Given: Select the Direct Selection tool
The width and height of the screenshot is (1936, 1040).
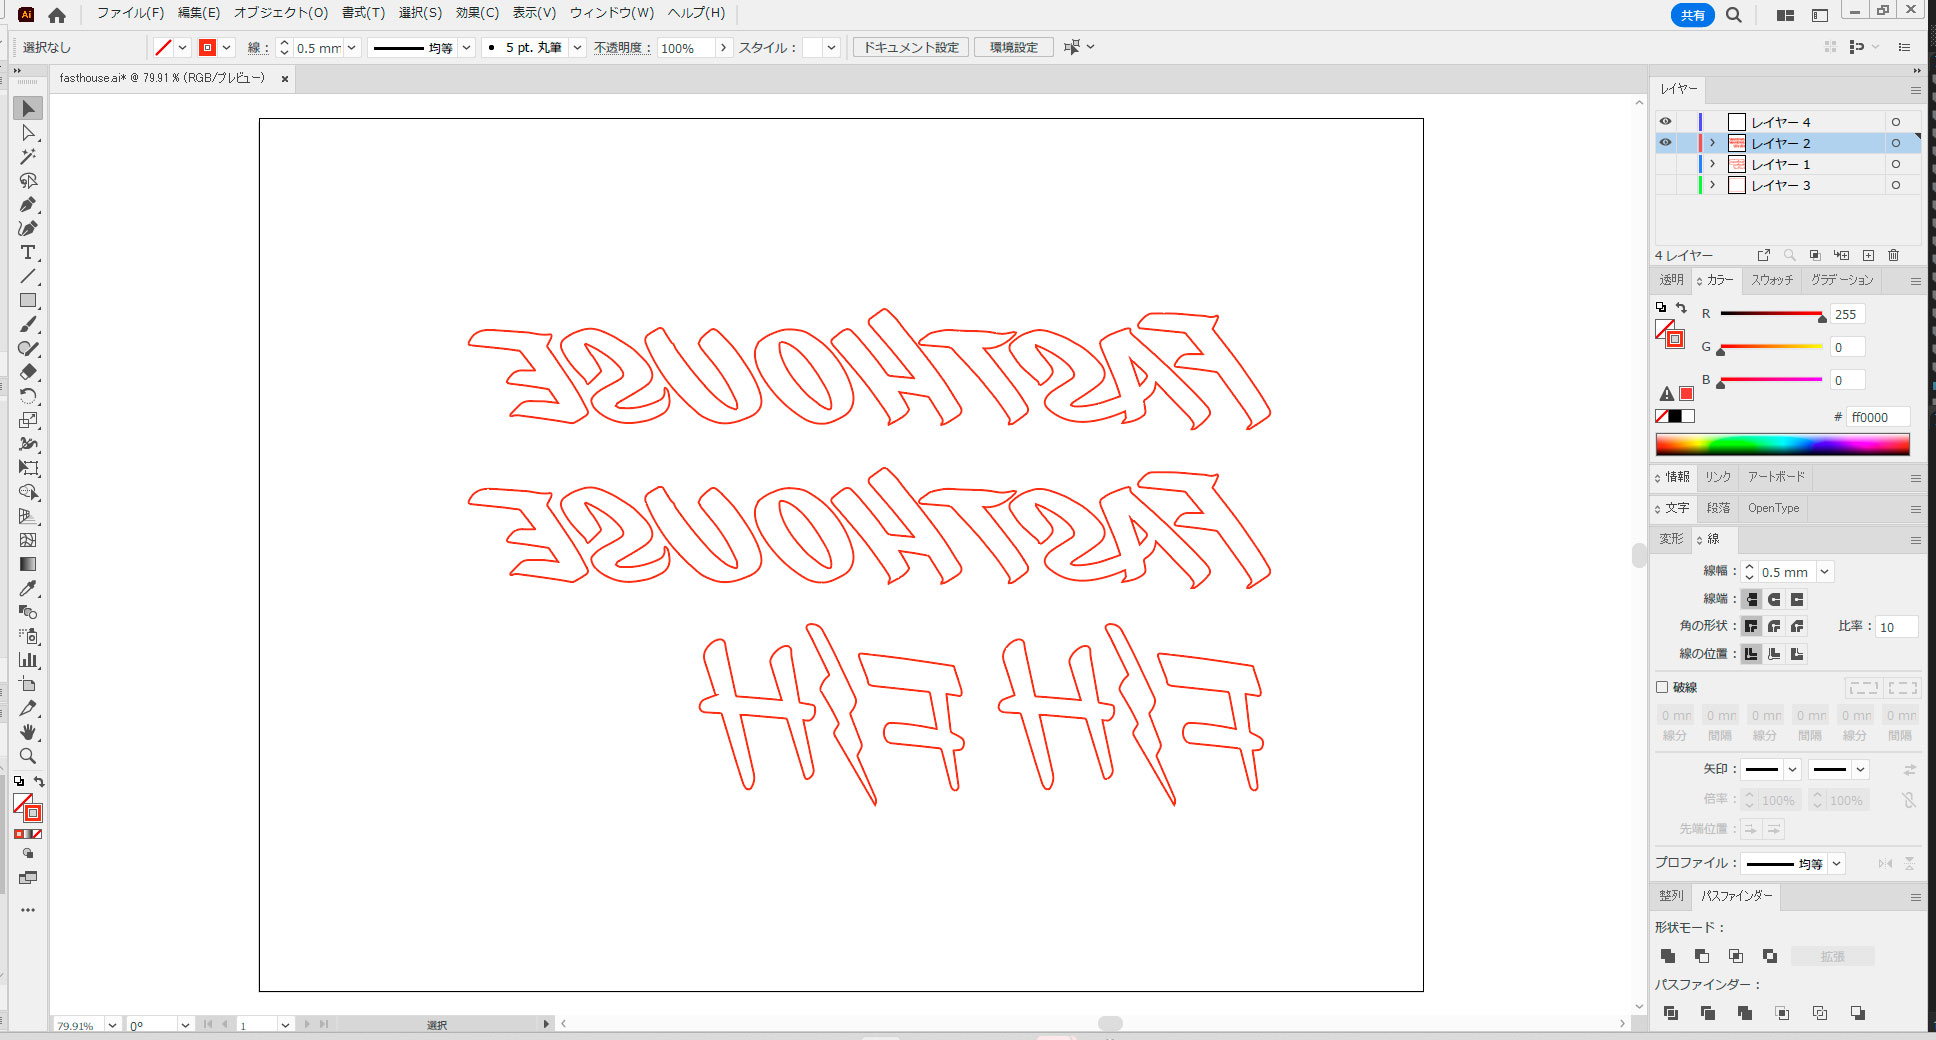Looking at the screenshot, I should [x=28, y=132].
